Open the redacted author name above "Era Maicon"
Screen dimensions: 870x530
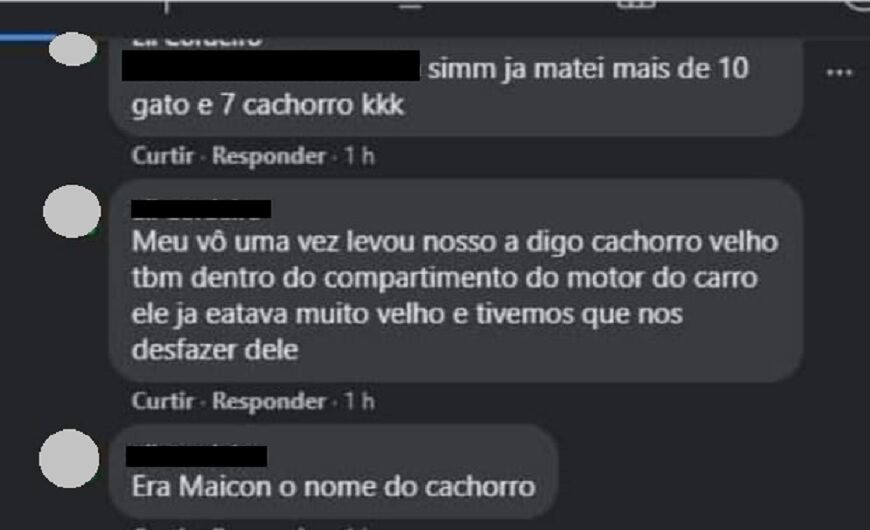pos(196,456)
